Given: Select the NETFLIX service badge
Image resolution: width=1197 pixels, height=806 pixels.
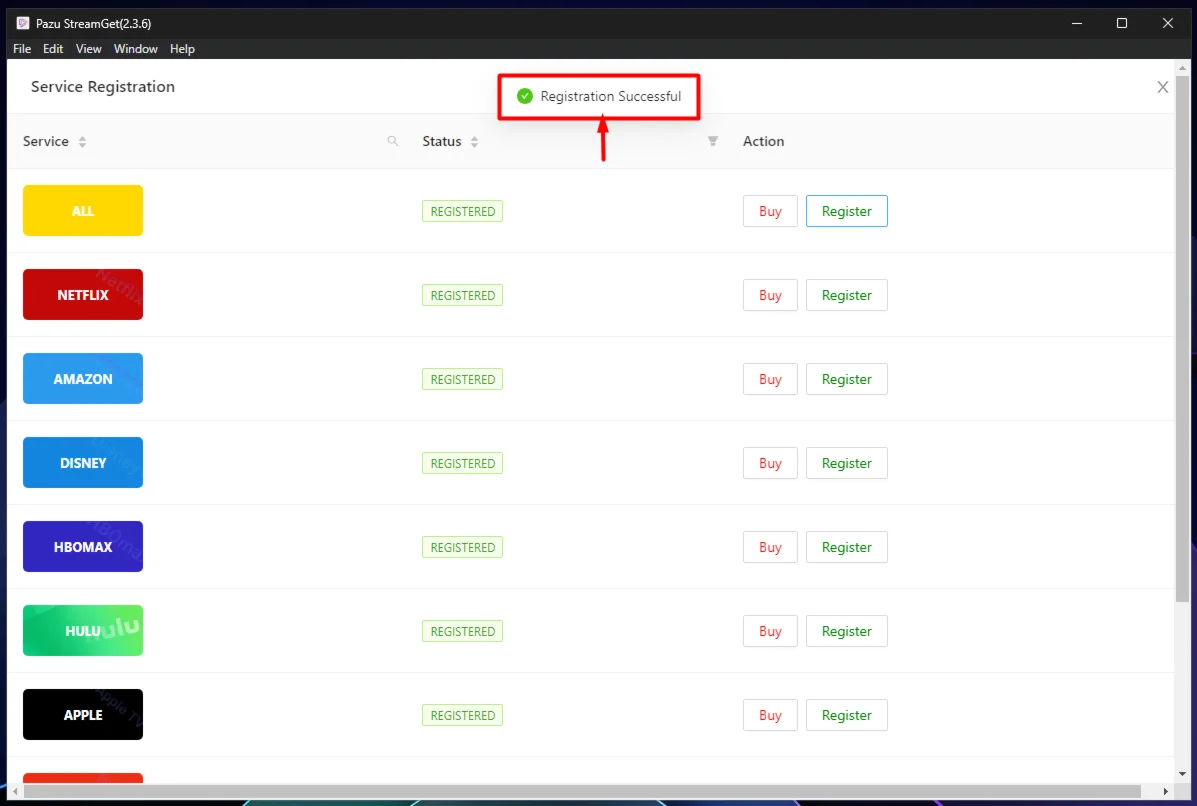Looking at the screenshot, I should click(82, 295).
